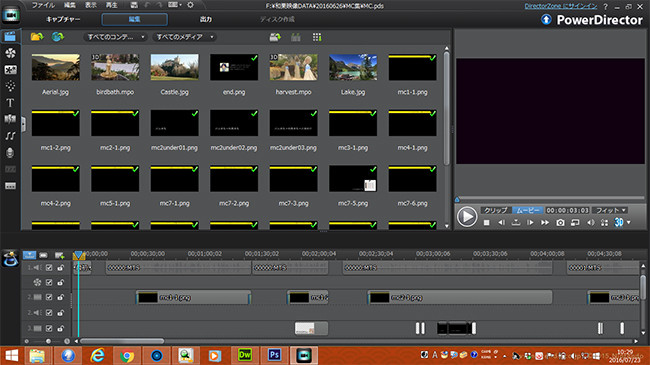Viewport: 650px width, 365px height.
Task: Toggle enable checkbox for audio track 1
Action: coord(49,268)
